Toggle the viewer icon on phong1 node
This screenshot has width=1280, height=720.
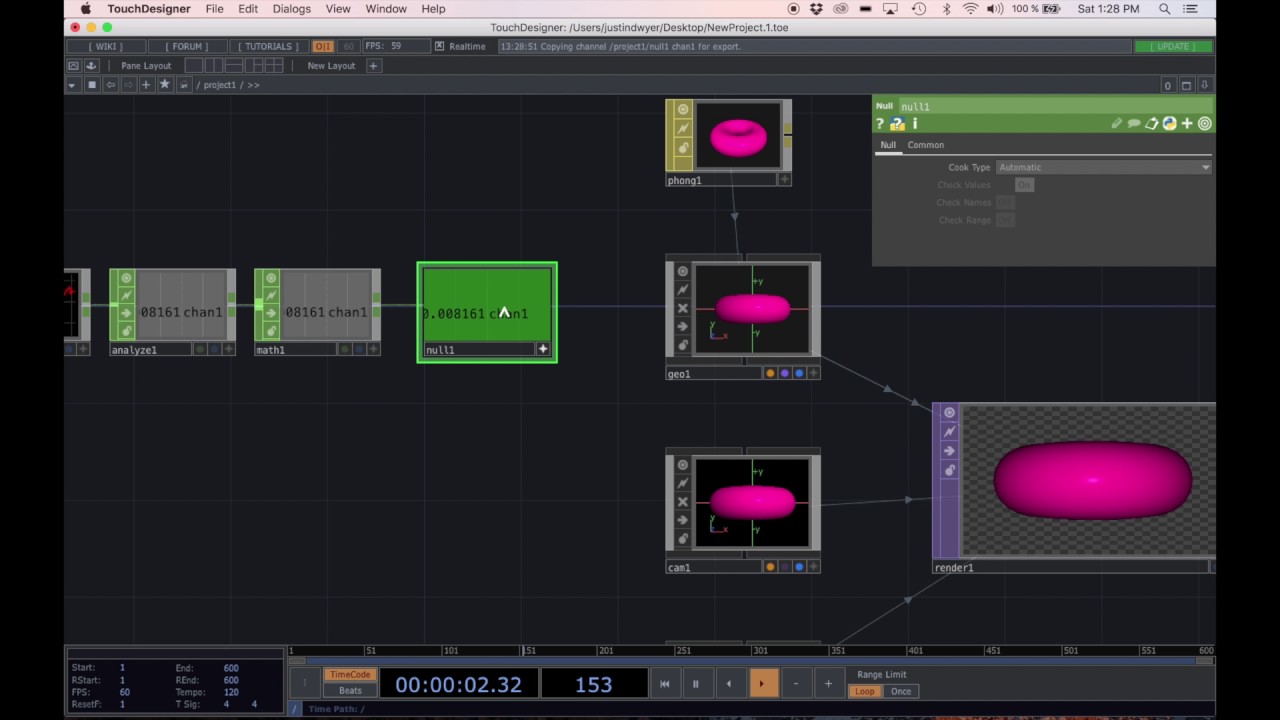[683, 109]
